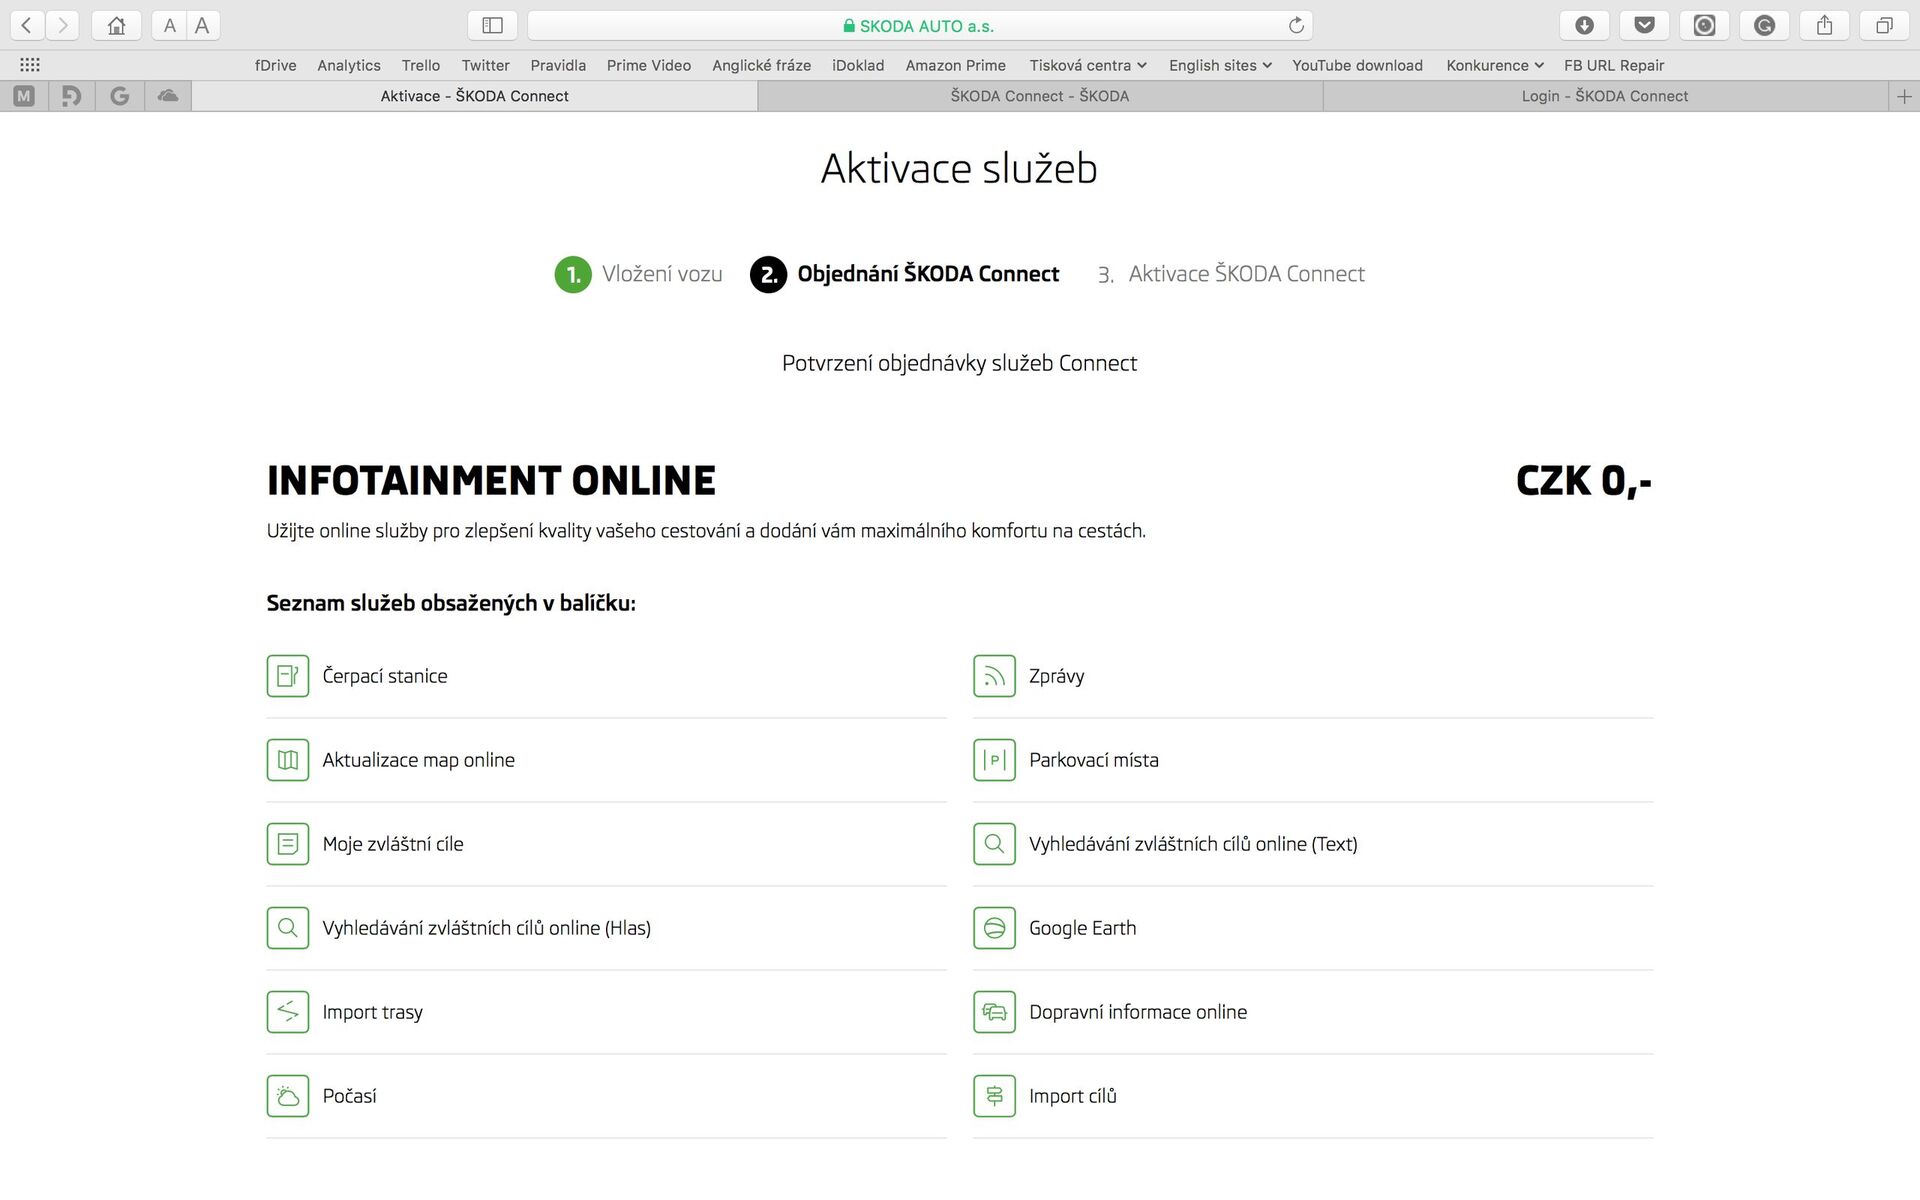The height and width of the screenshot is (1200, 1920).
Task: Toggle the Safari sidebar button
Action: click(x=492, y=26)
